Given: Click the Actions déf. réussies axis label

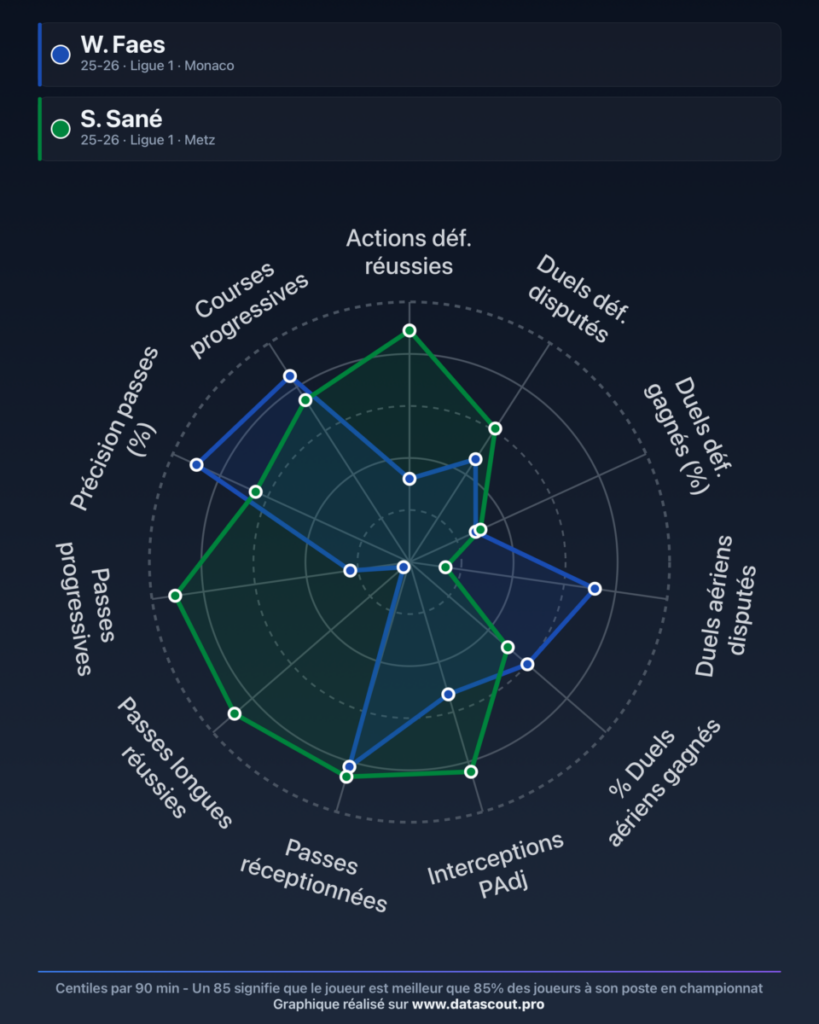Looking at the screenshot, I should coord(409,252).
